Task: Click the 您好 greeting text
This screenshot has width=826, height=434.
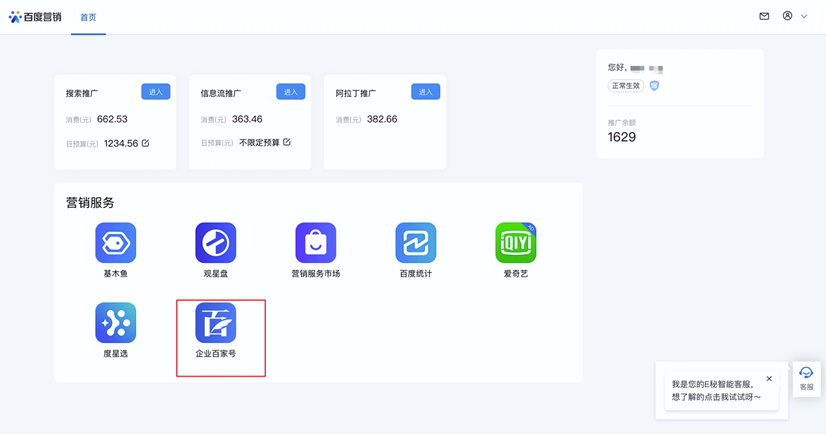Action: [x=616, y=67]
